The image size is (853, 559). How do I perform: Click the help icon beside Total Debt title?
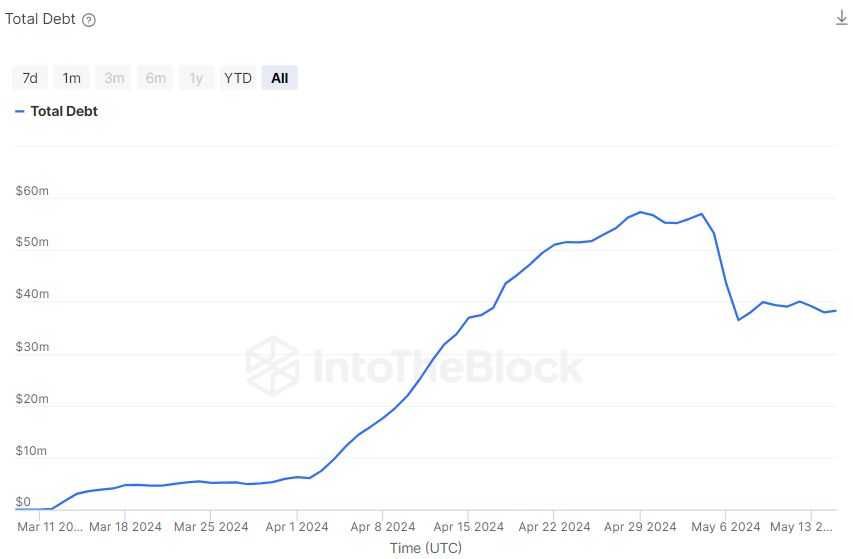tap(89, 20)
